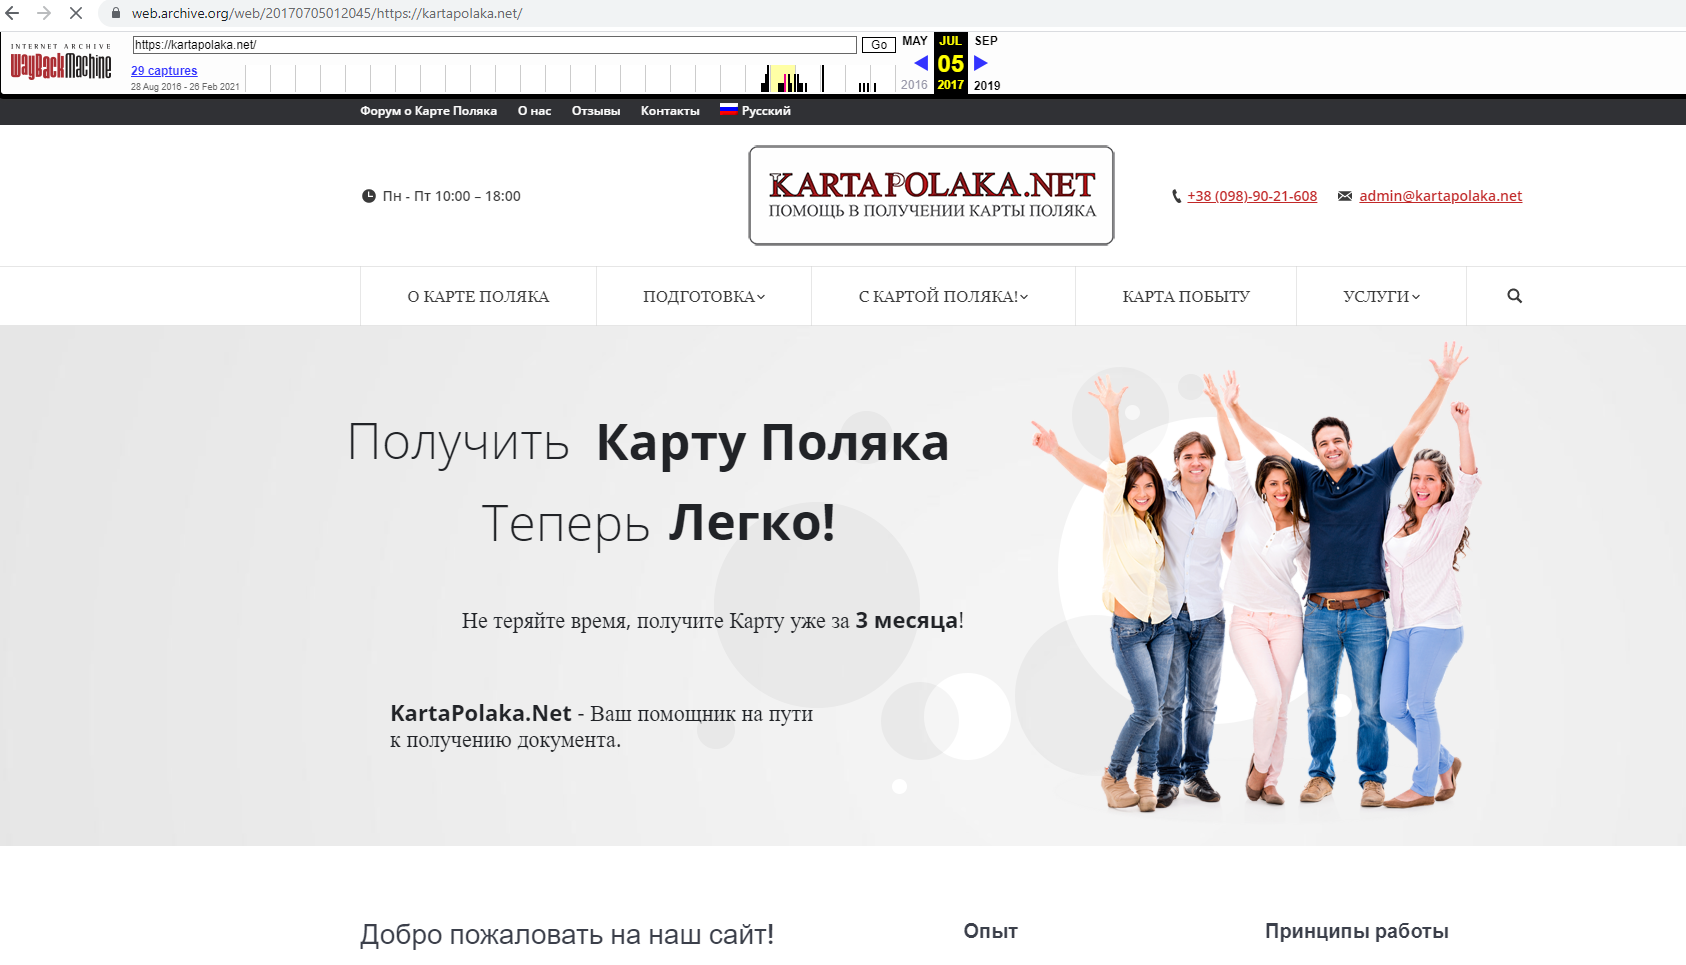Click the Опыт heading

point(991,931)
